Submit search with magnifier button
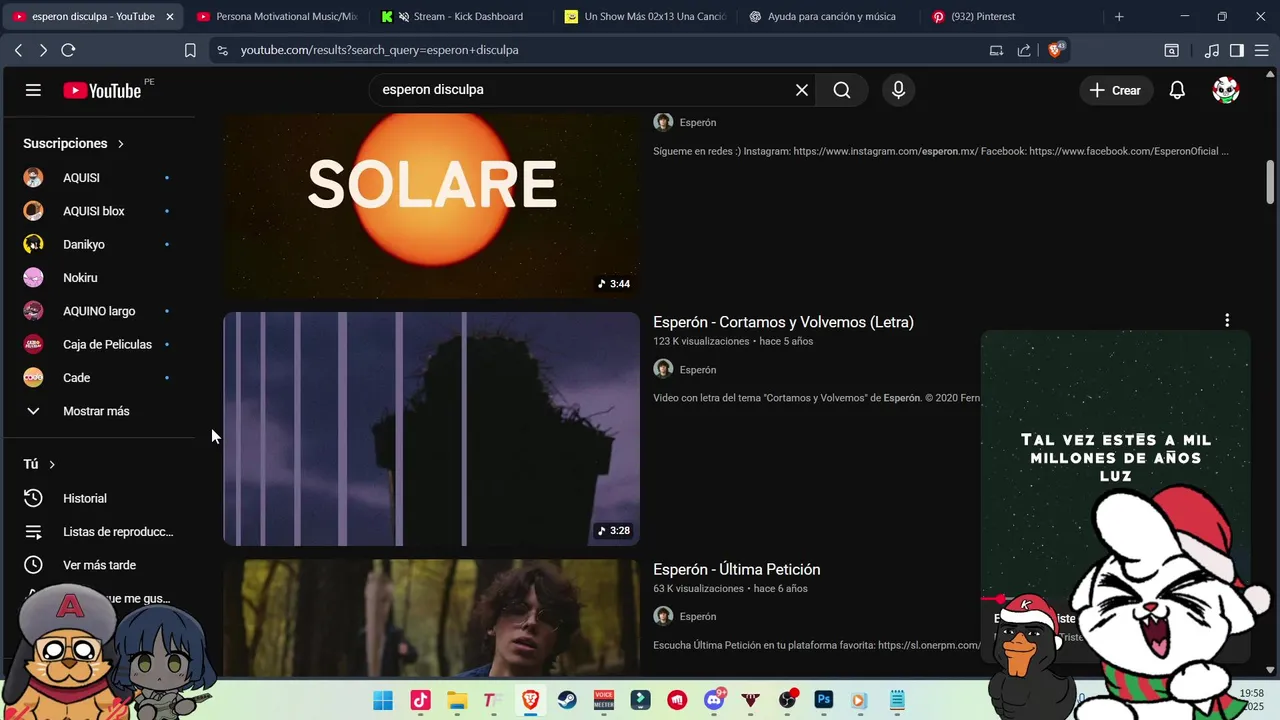The height and width of the screenshot is (720, 1280). pyautogui.click(x=842, y=90)
